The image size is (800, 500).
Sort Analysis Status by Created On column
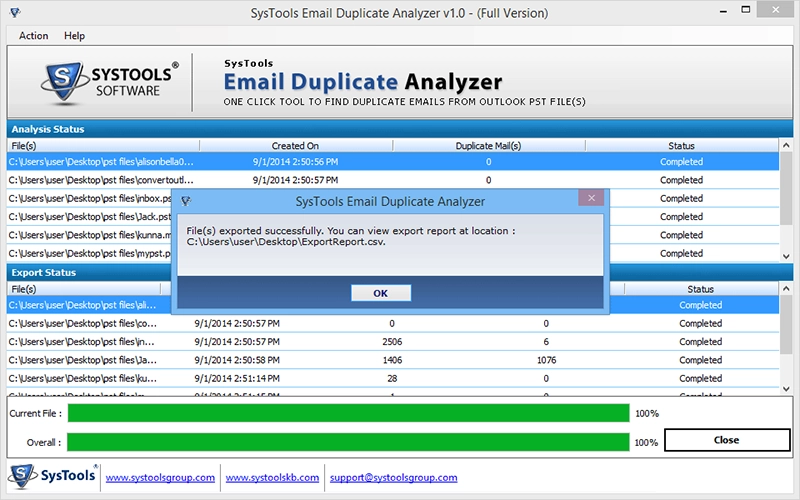coord(295,146)
